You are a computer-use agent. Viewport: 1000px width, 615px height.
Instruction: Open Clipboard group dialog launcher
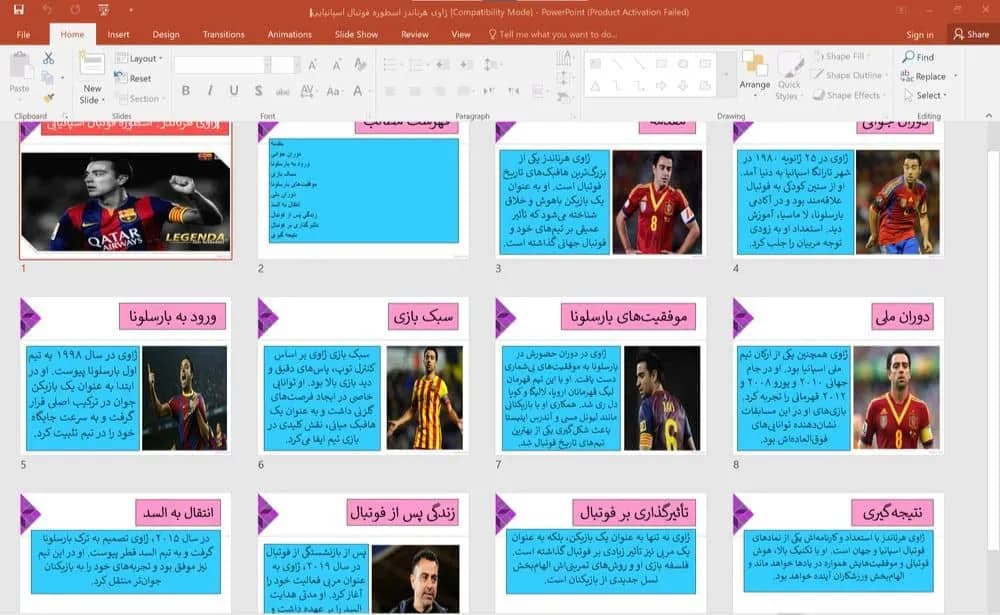[x=65, y=116]
